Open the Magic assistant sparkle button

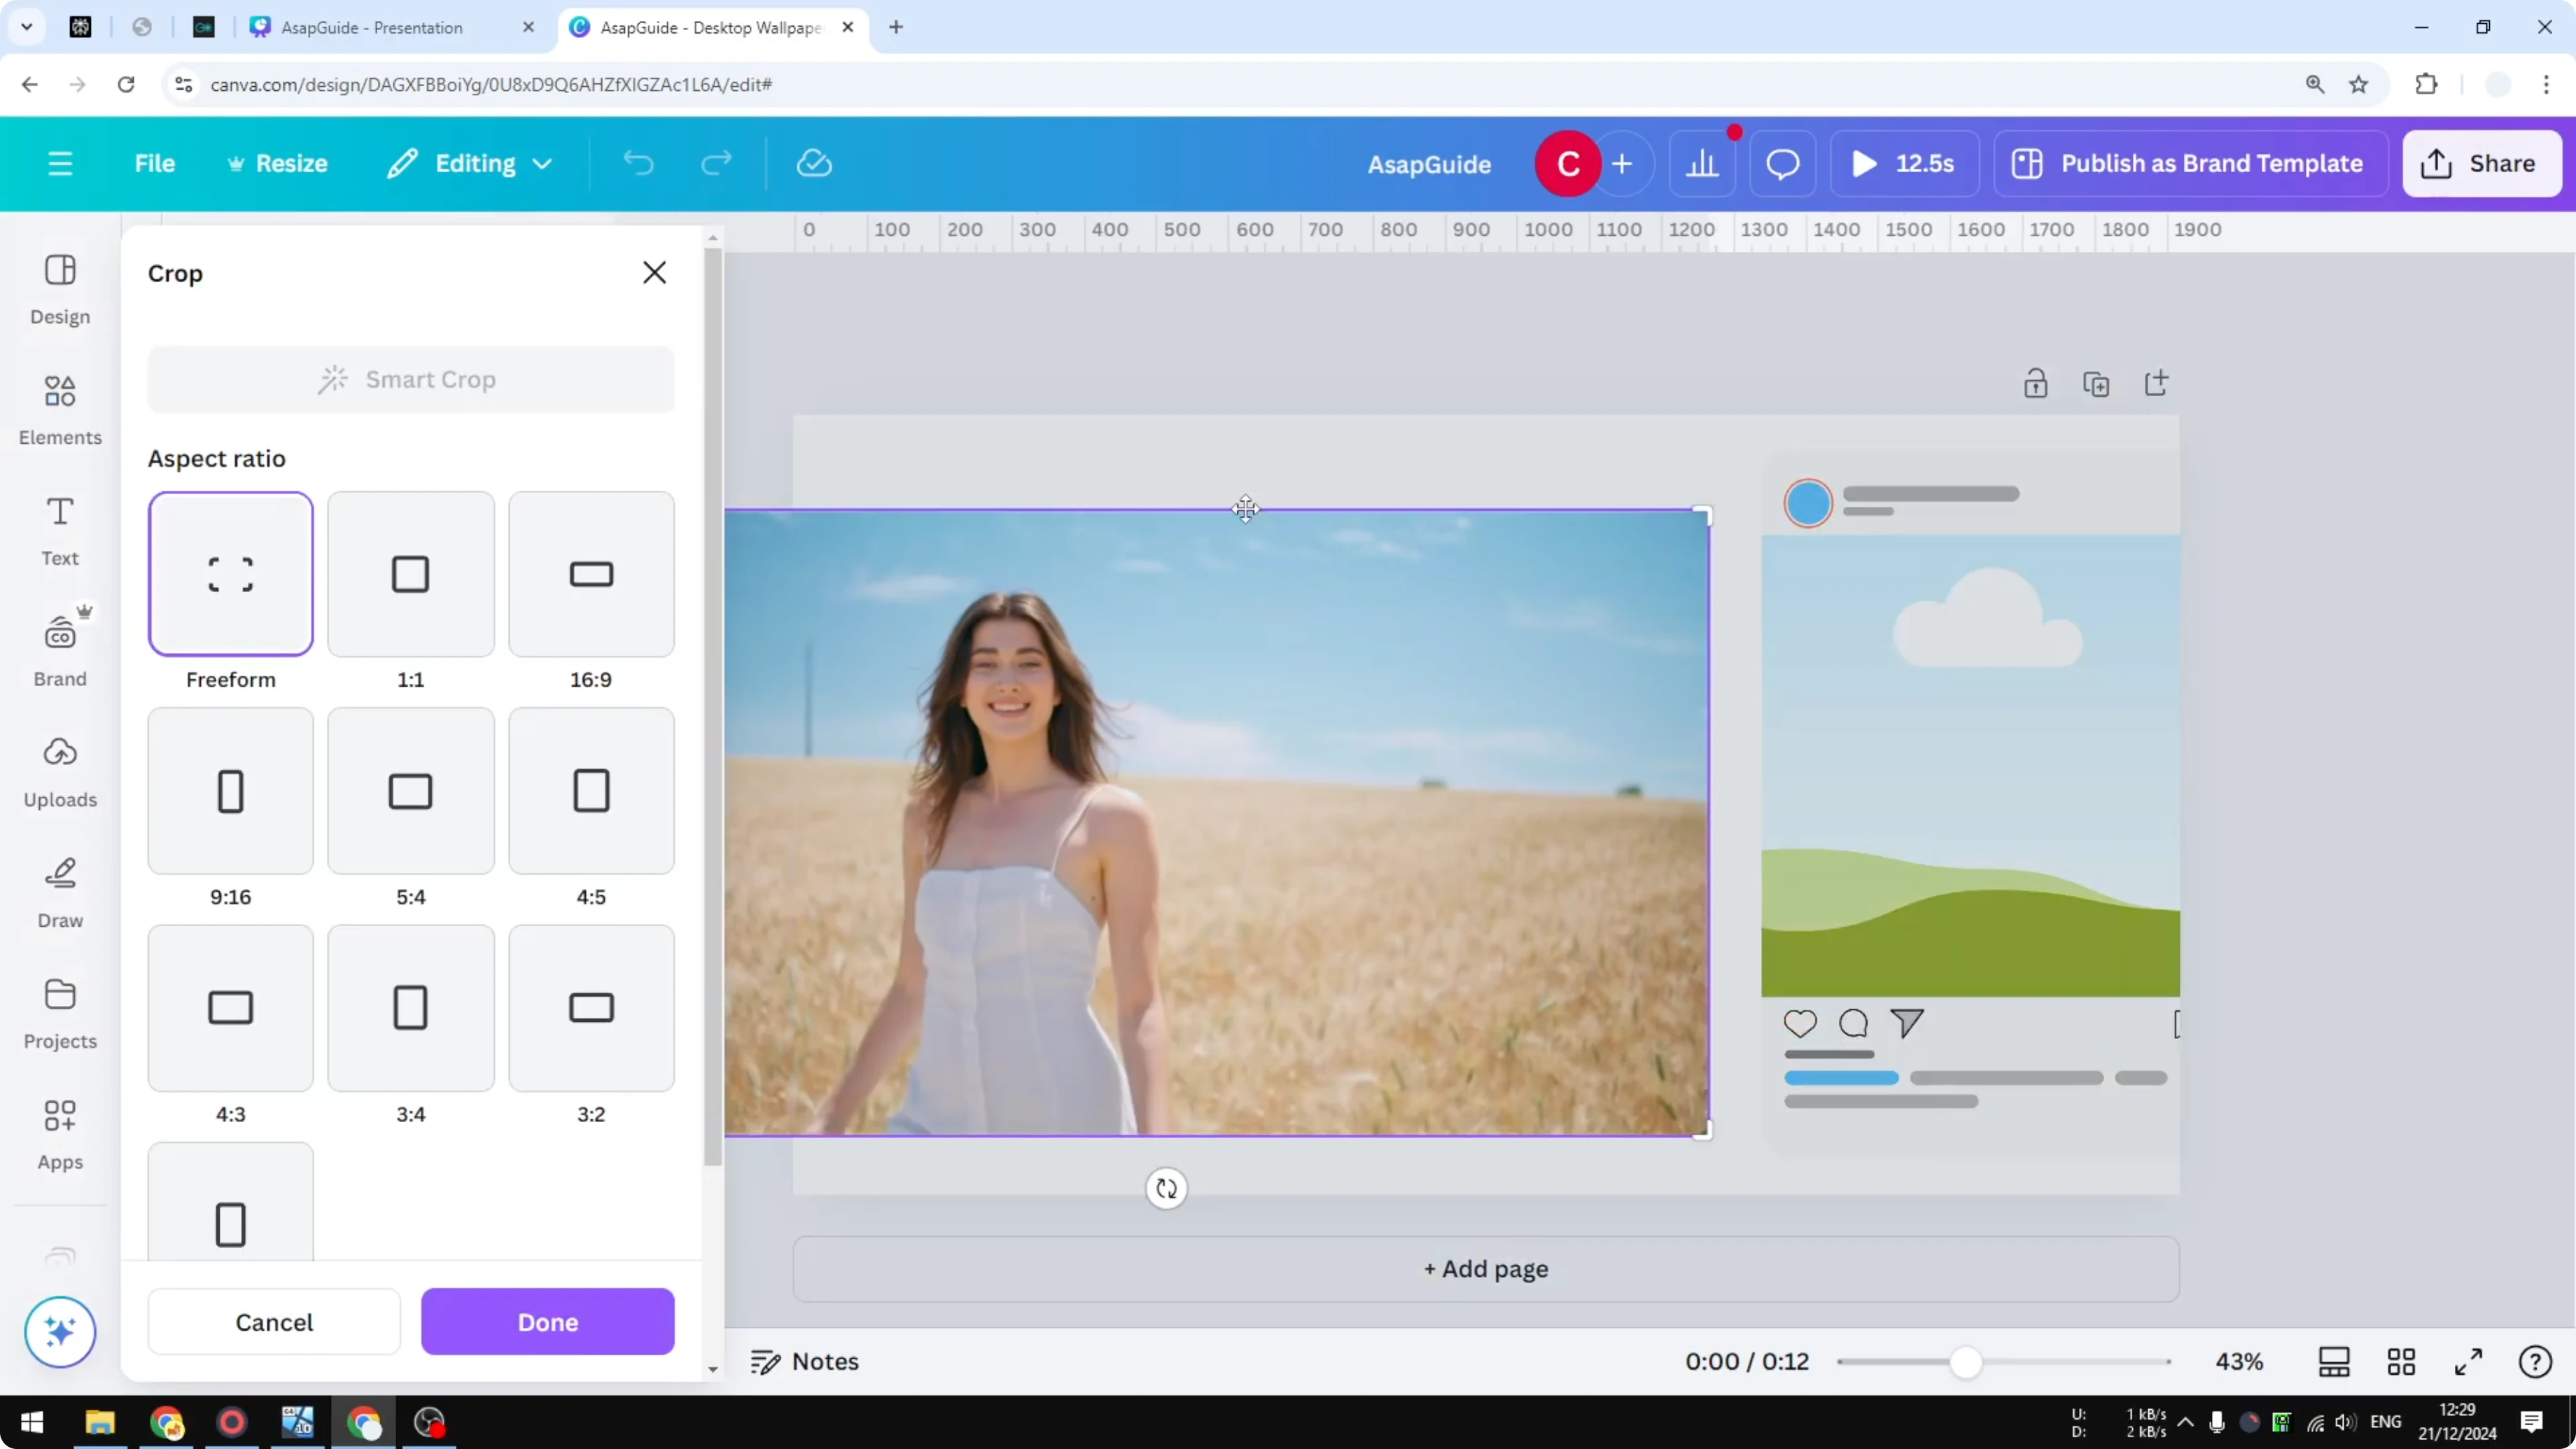pos(59,1332)
